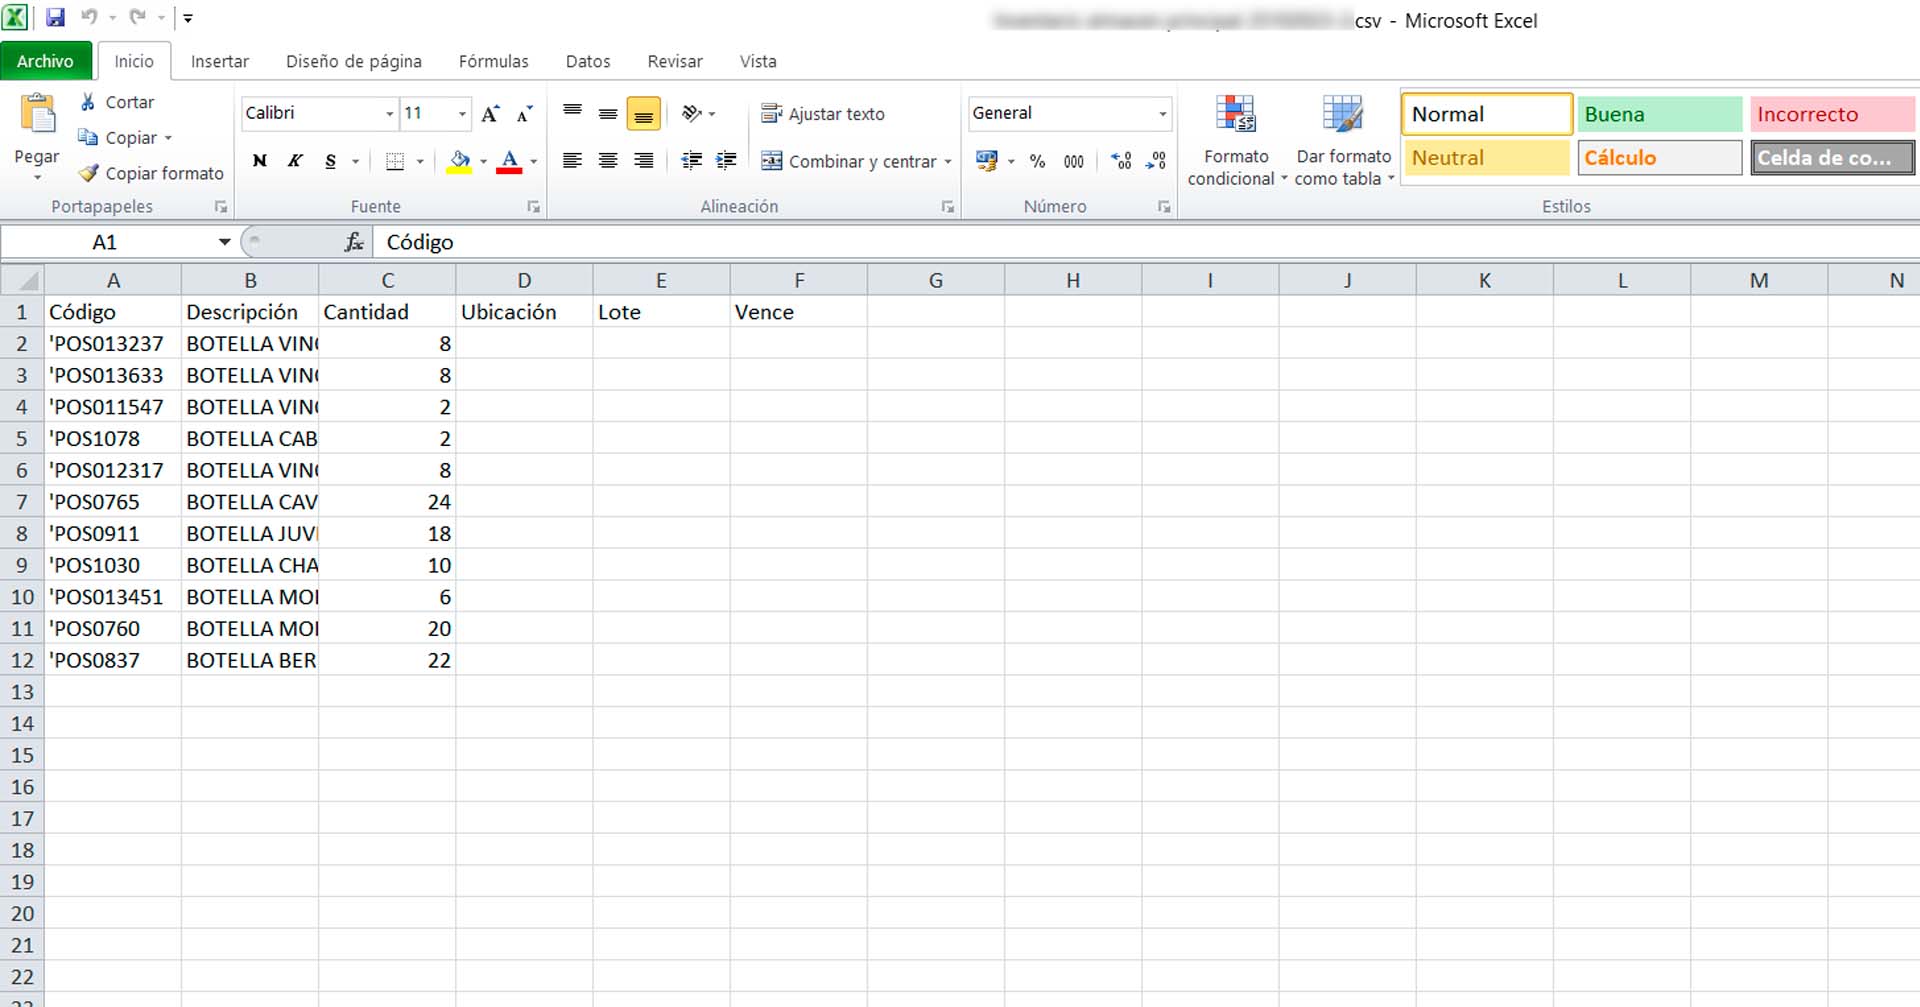Toggle bold N formatting

point(260,161)
